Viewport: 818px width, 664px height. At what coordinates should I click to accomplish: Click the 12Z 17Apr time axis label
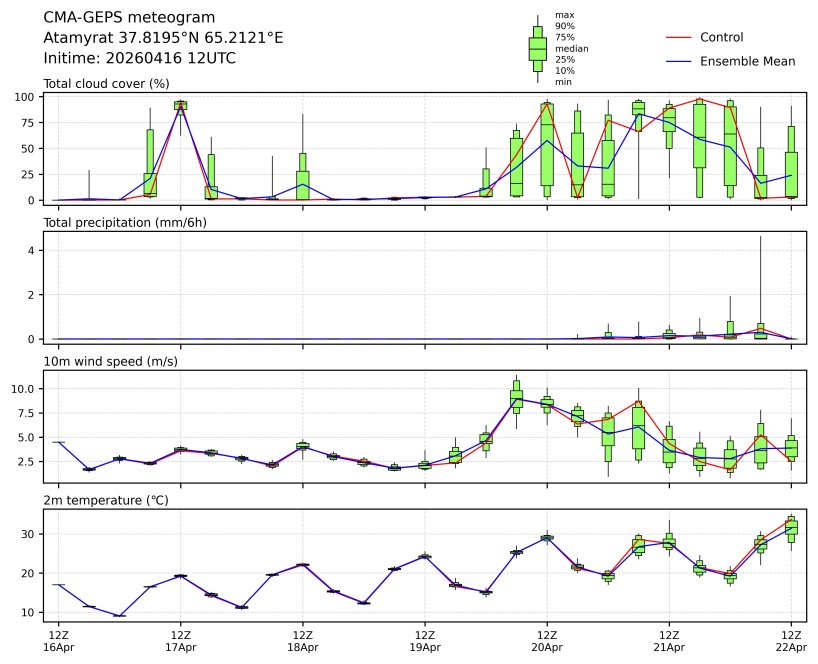181,640
